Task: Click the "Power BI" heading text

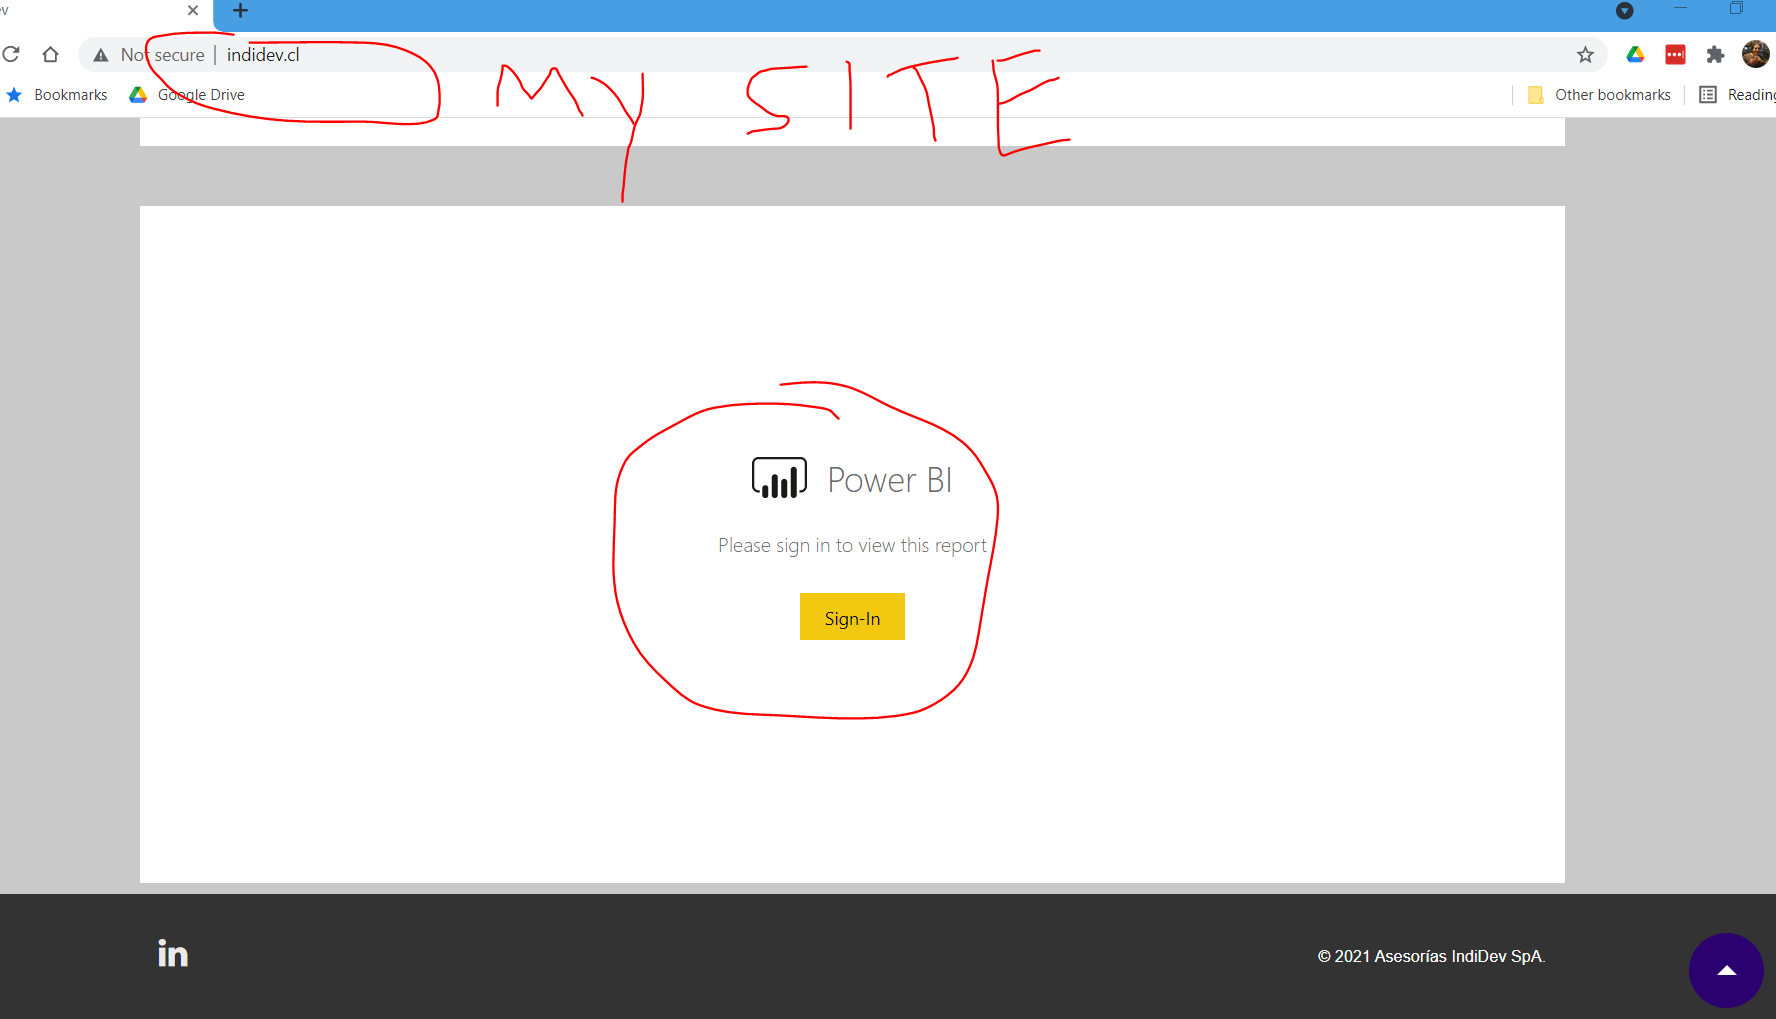Action: tap(889, 480)
